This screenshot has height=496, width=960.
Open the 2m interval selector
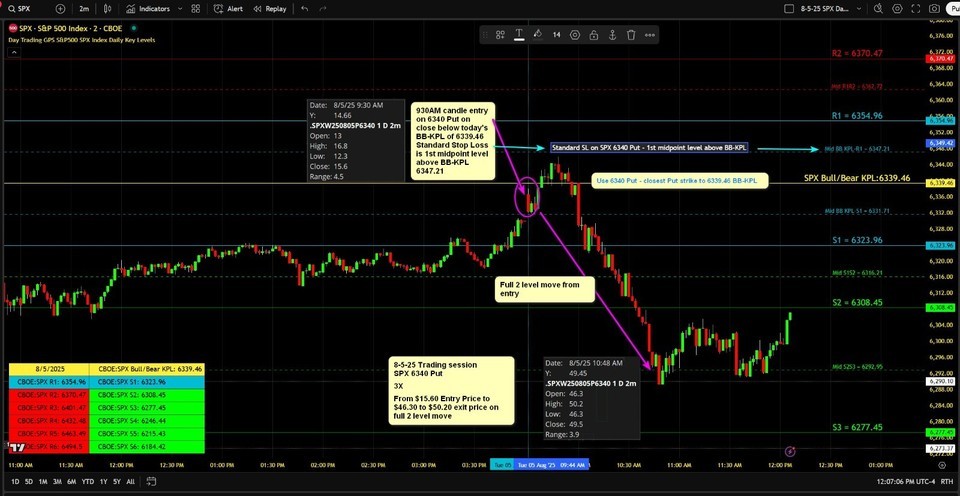click(x=84, y=9)
